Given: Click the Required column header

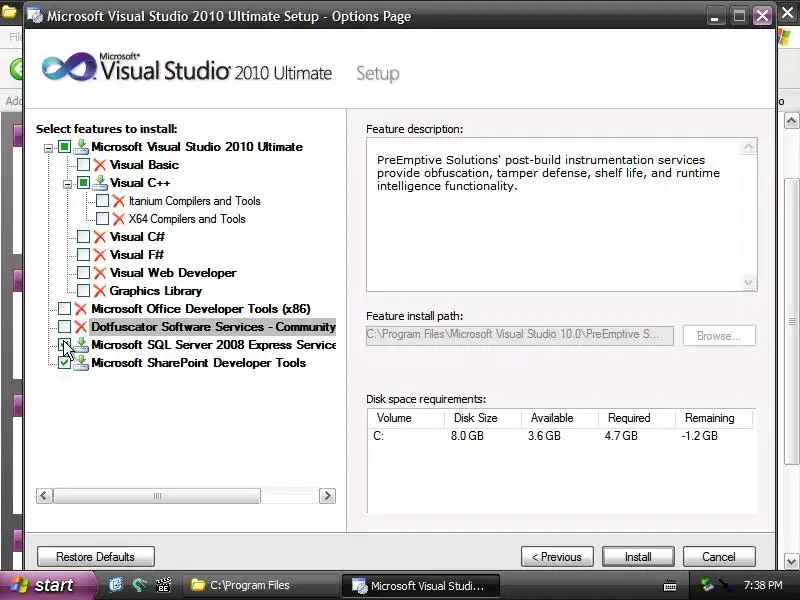Looking at the screenshot, I should [637, 418].
